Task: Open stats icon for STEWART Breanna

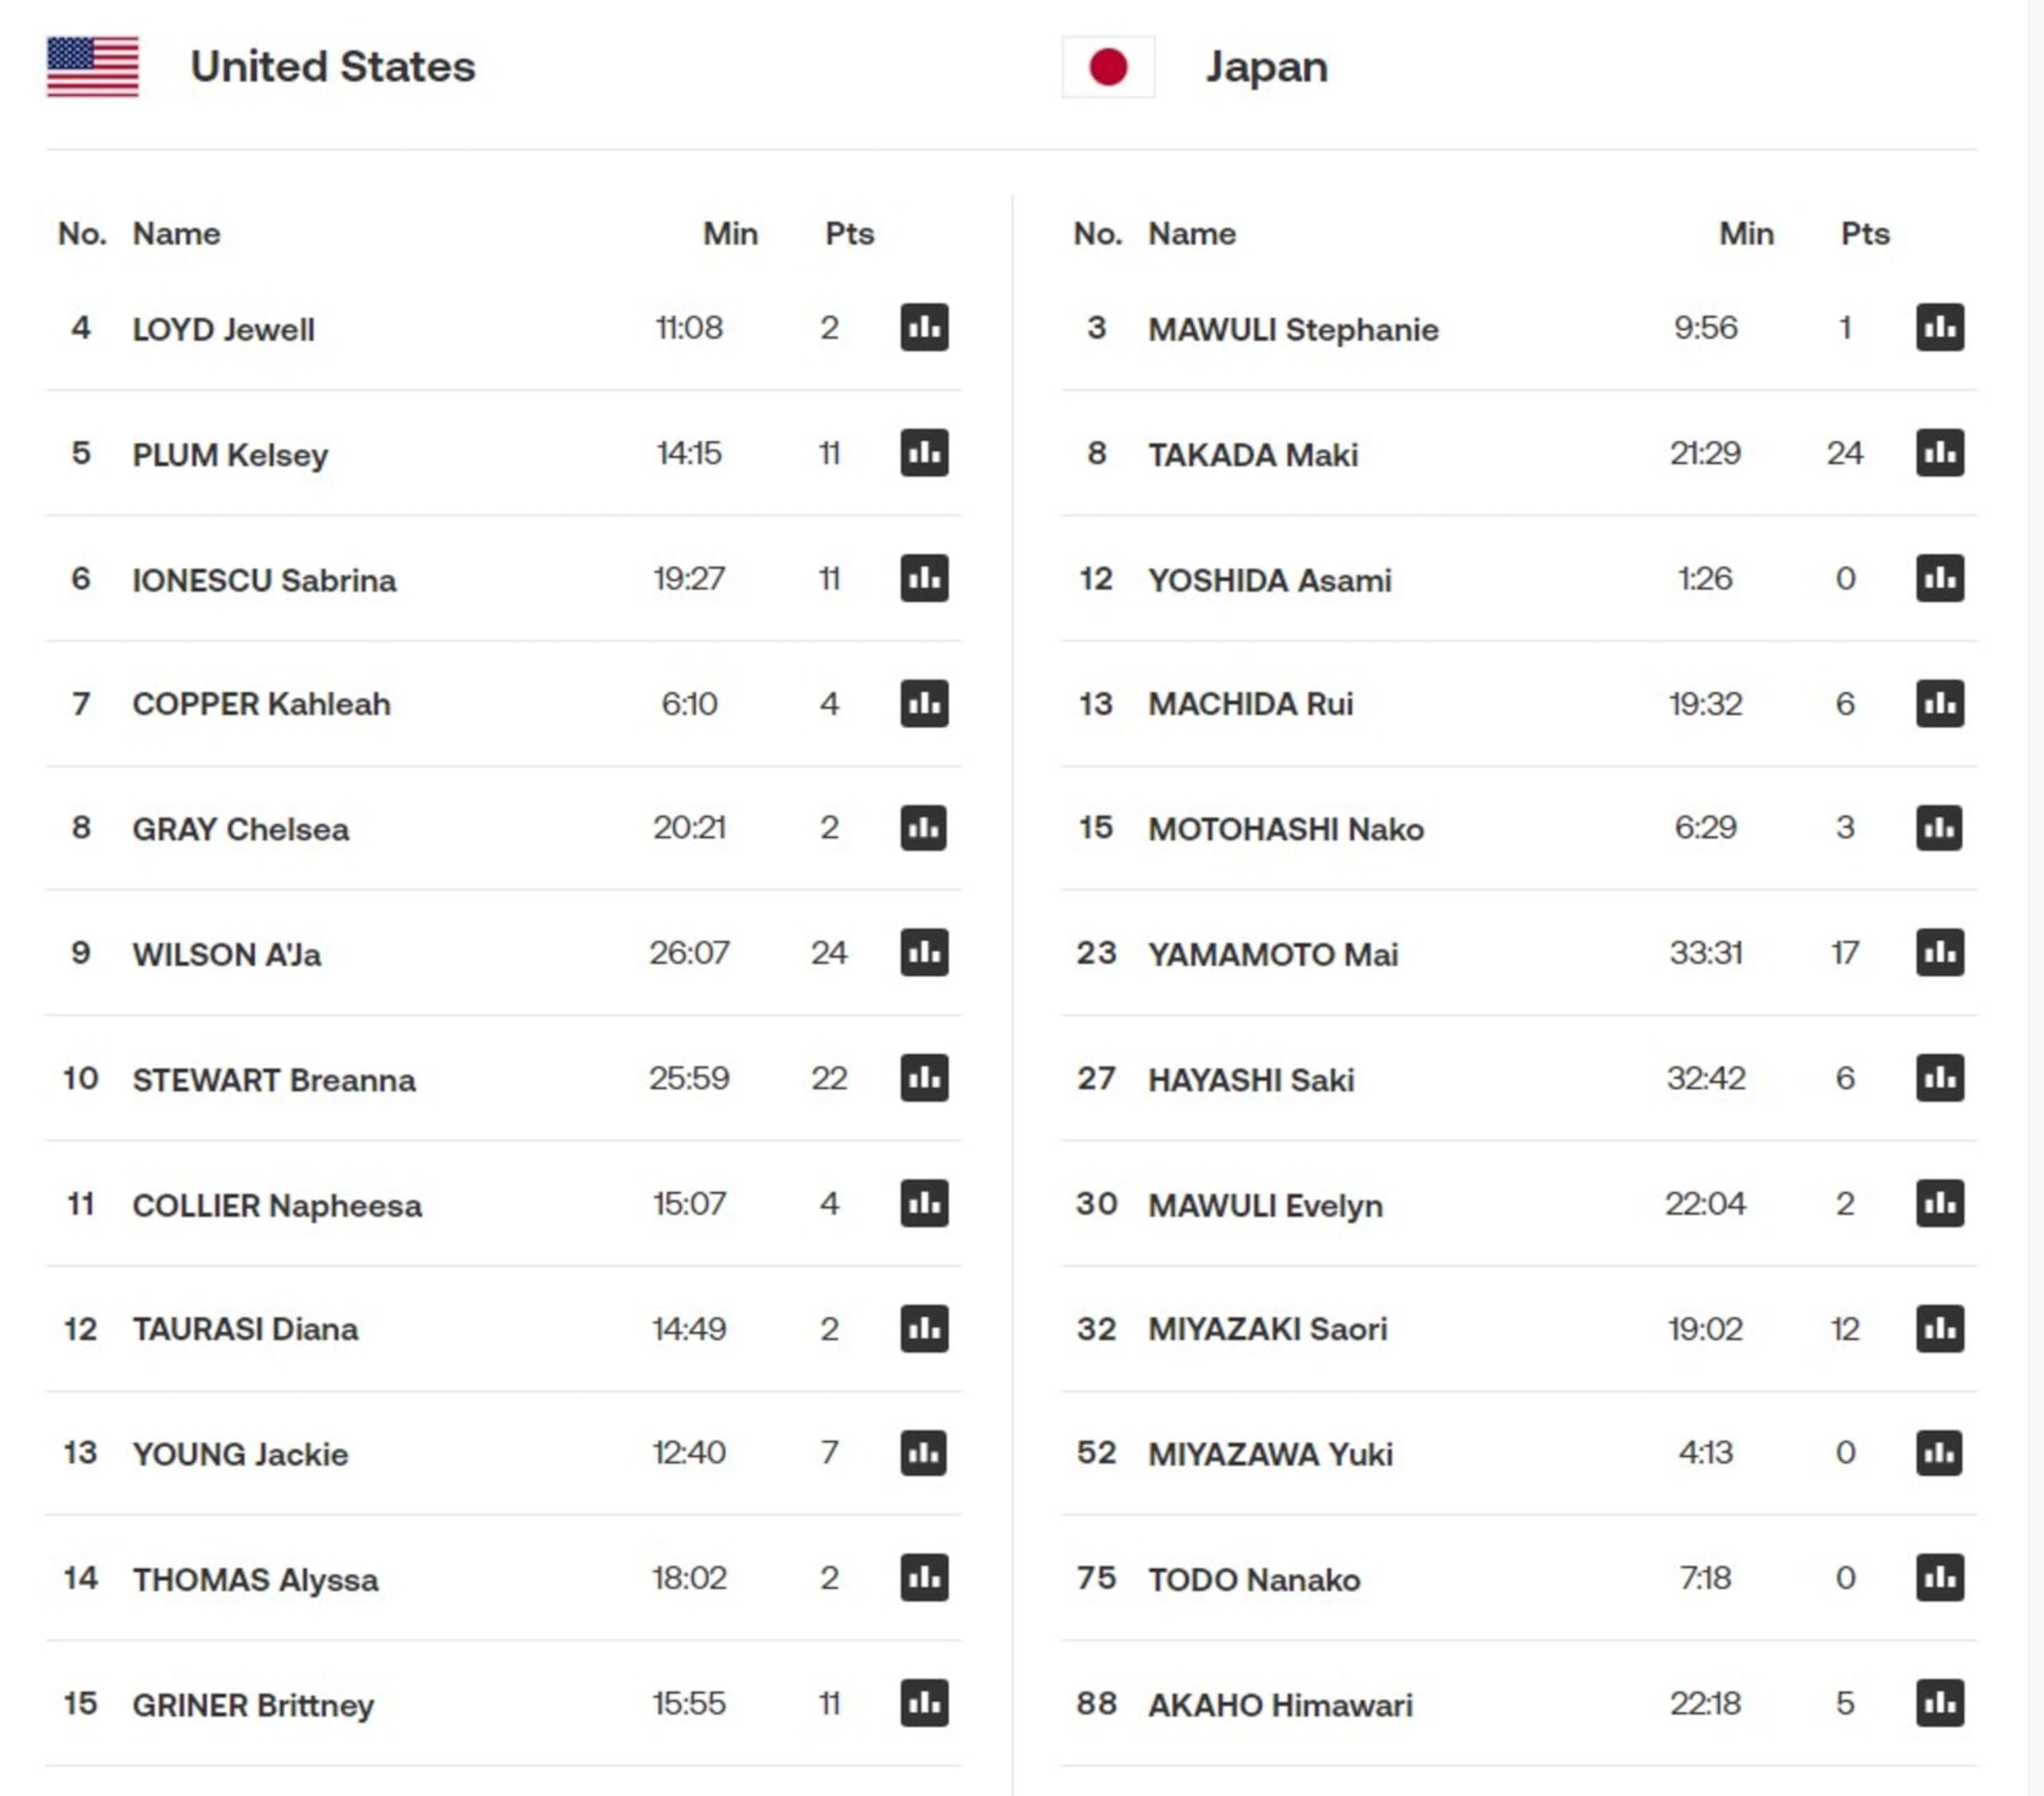Action: pos(924,1077)
